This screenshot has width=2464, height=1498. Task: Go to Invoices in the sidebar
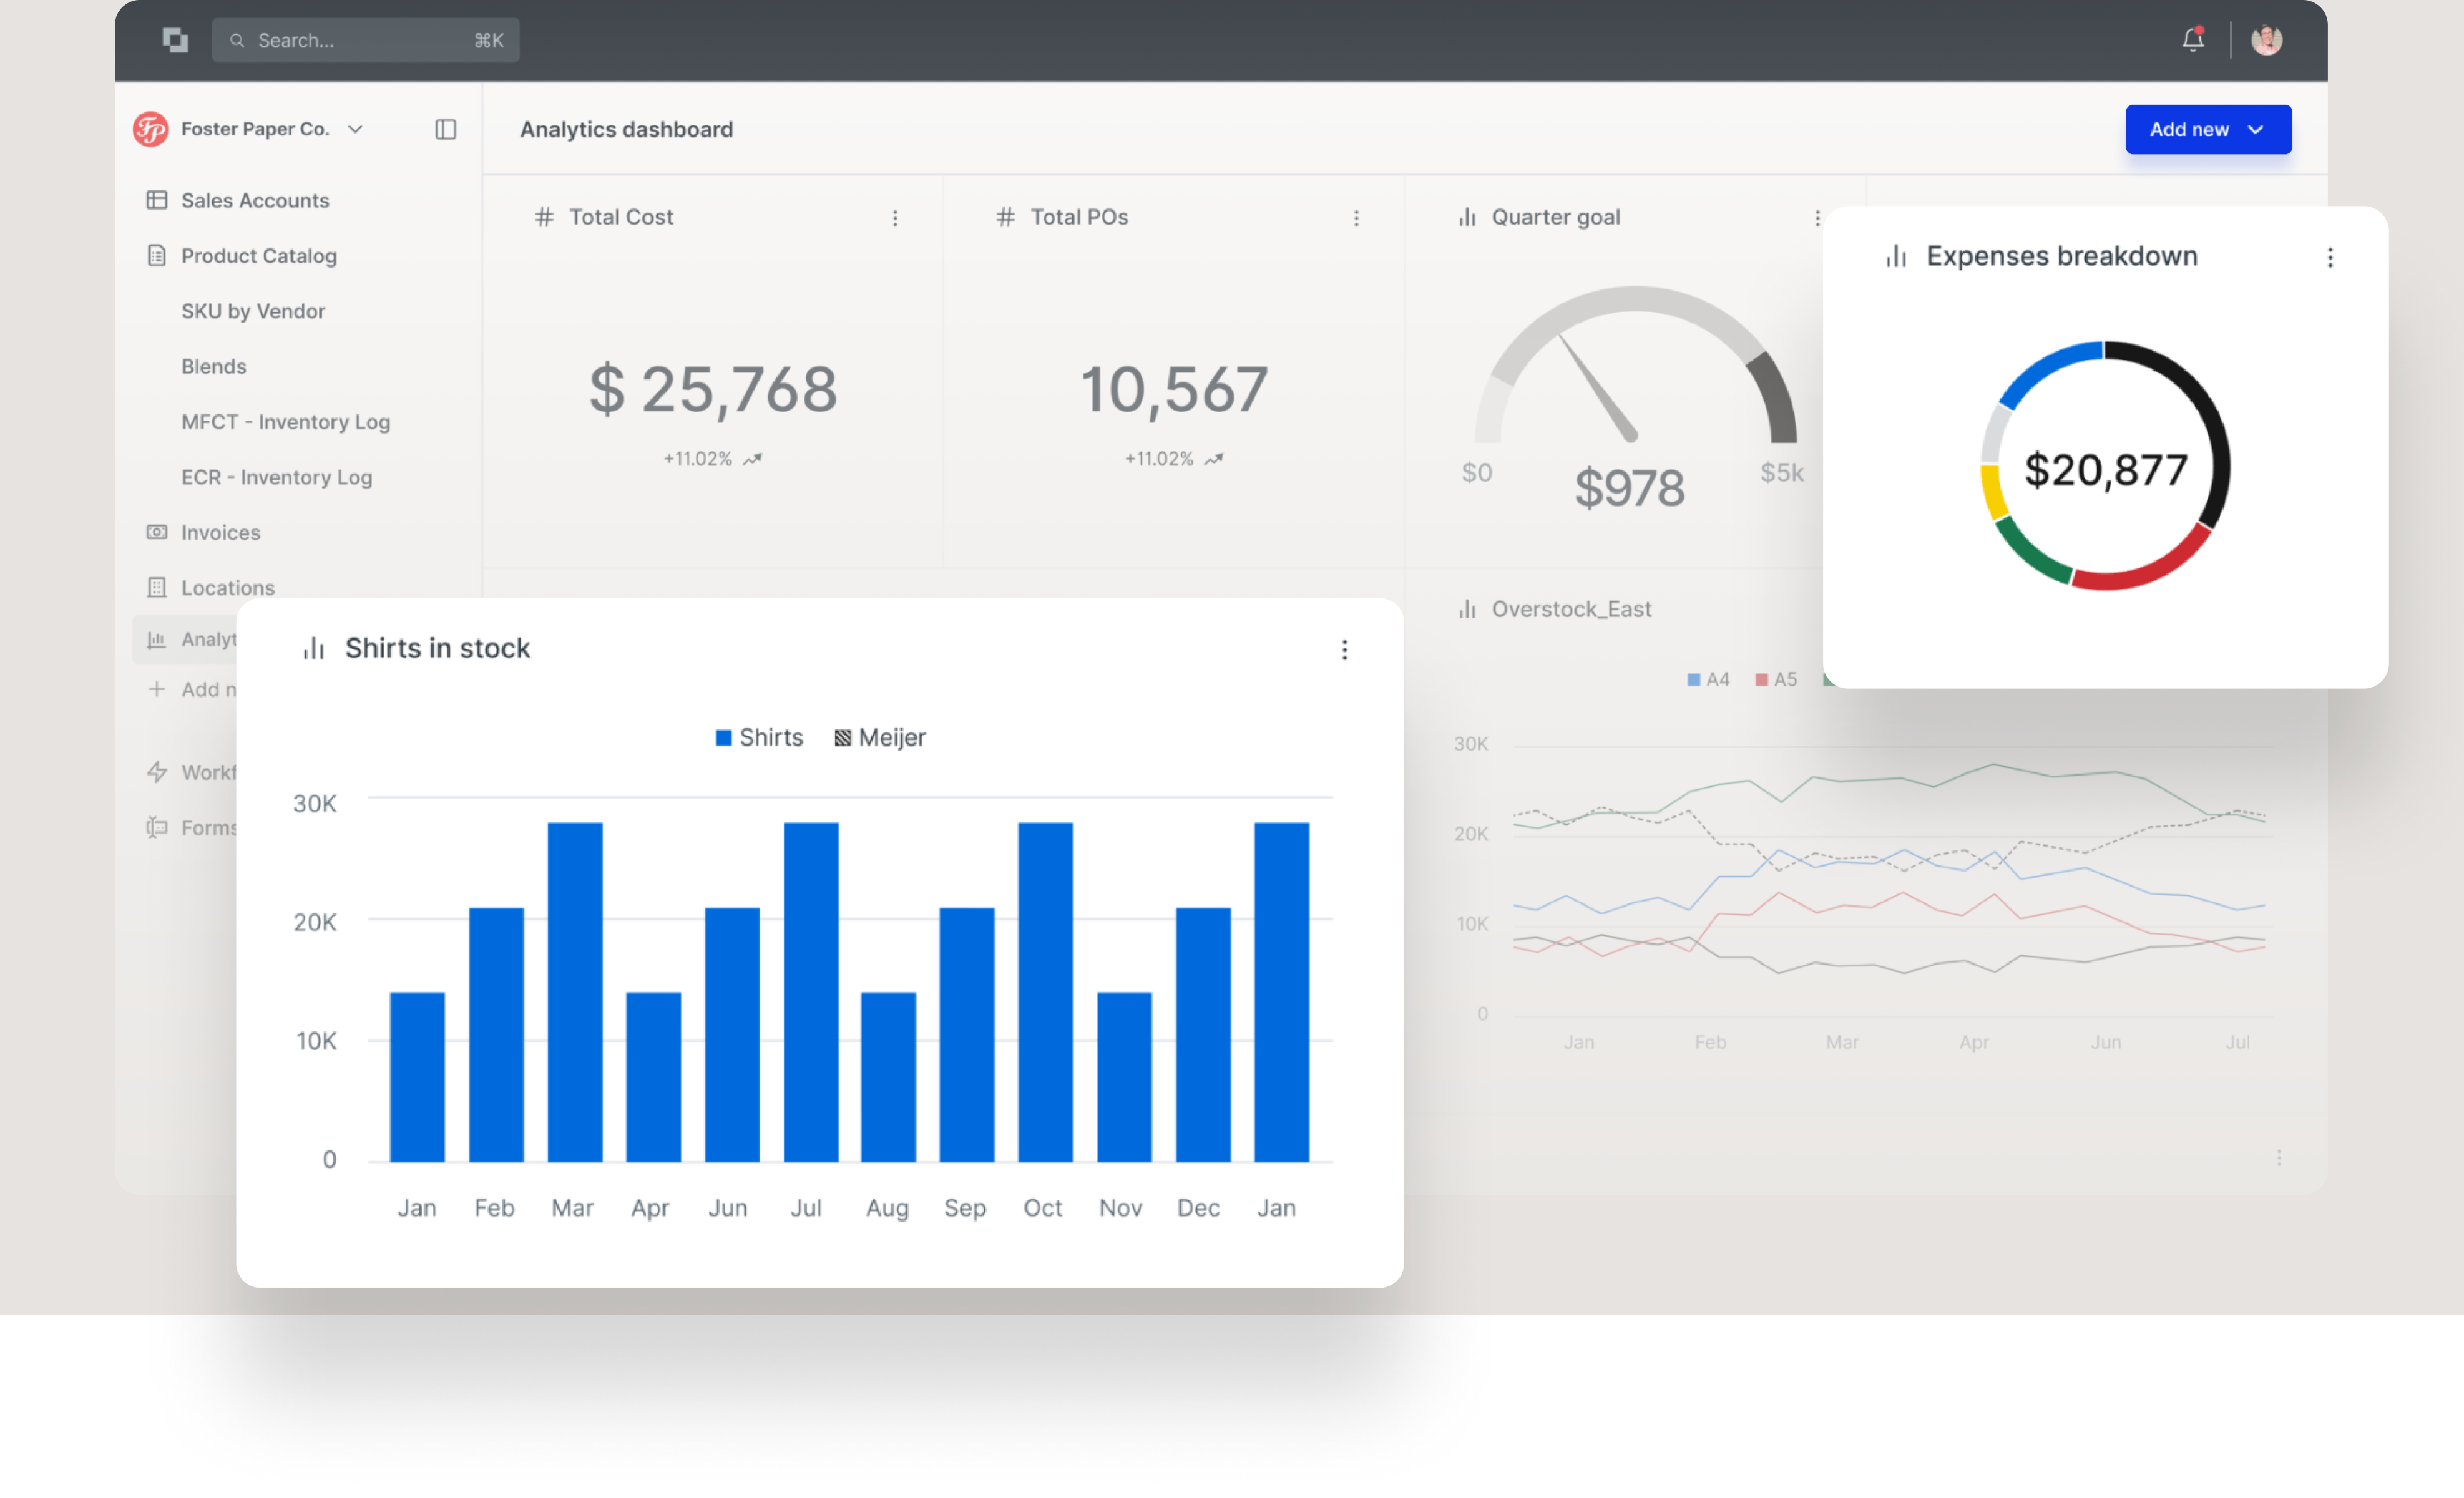pos(220,532)
